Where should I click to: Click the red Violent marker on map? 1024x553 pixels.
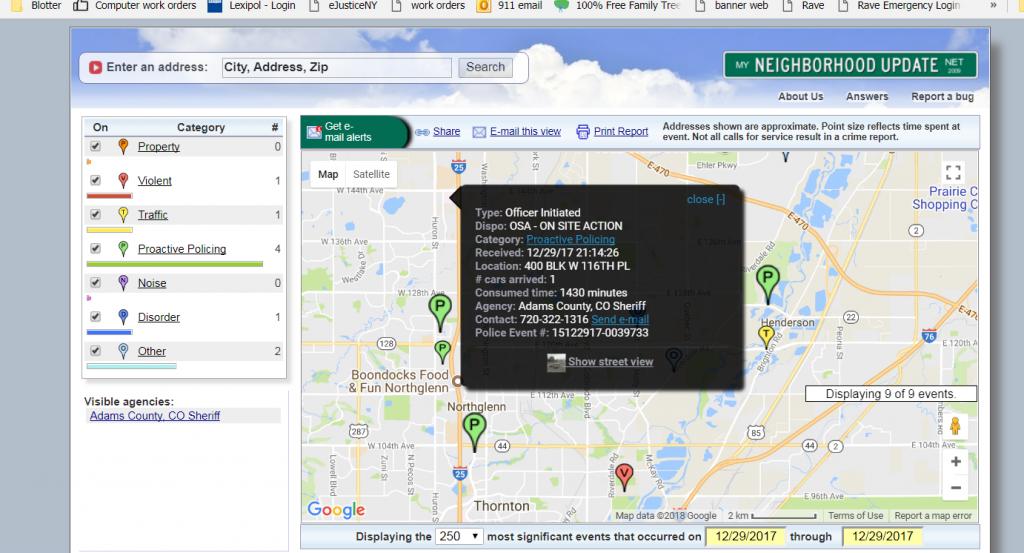(x=624, y=473)
